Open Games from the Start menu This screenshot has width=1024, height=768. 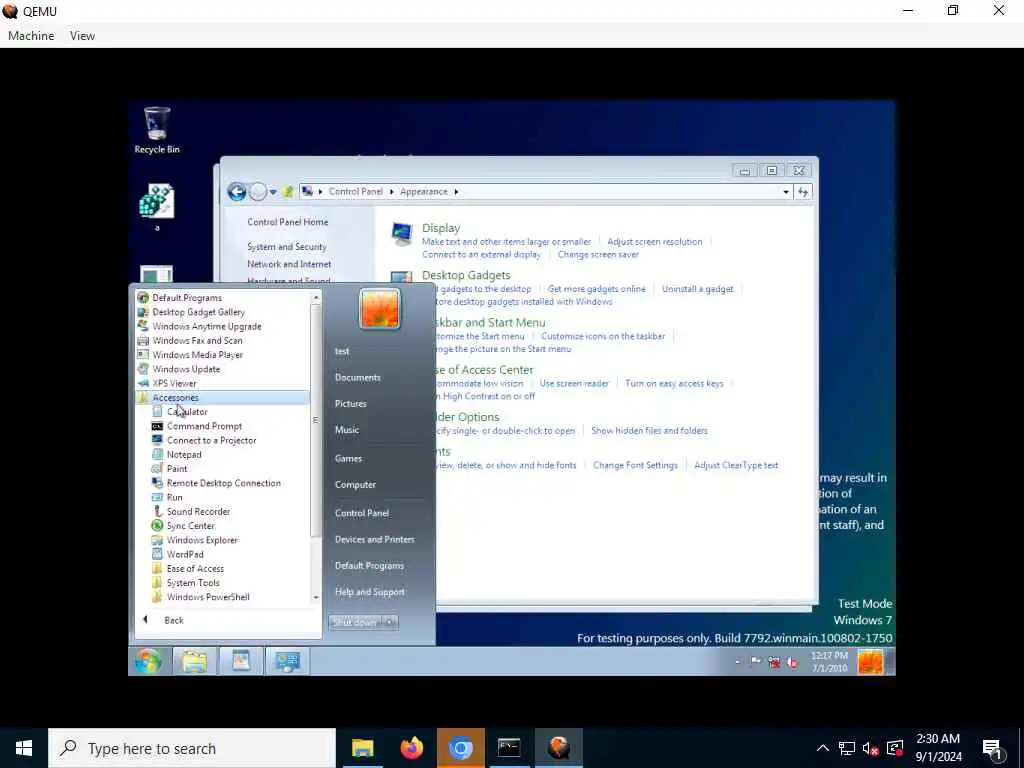pyautogui.click(x=348, y=458)
